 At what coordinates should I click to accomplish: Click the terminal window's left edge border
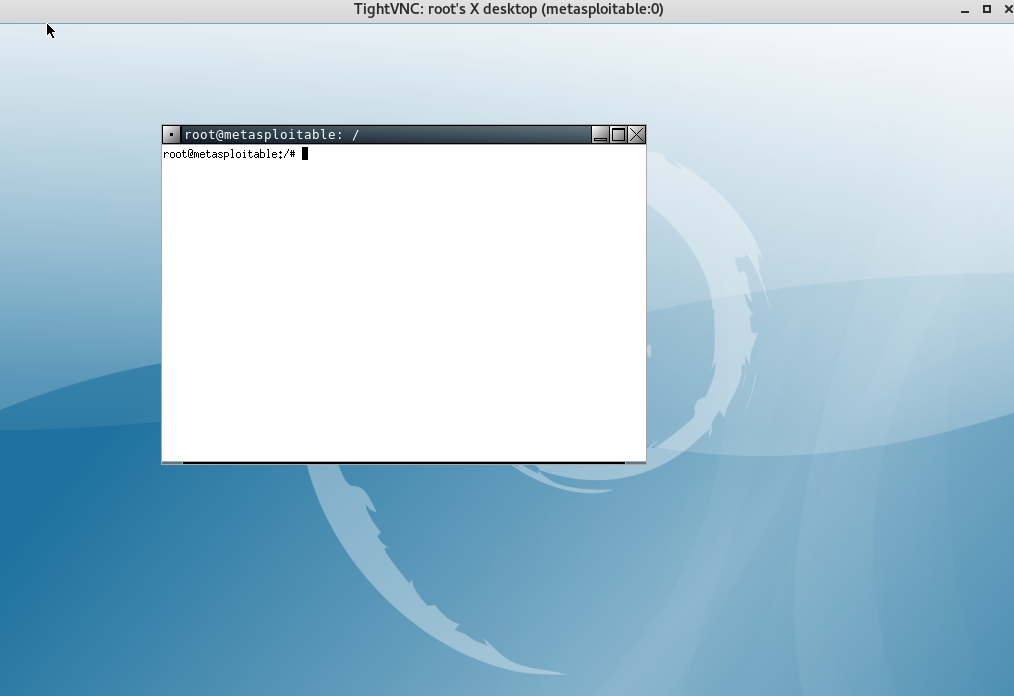point(162,300)
